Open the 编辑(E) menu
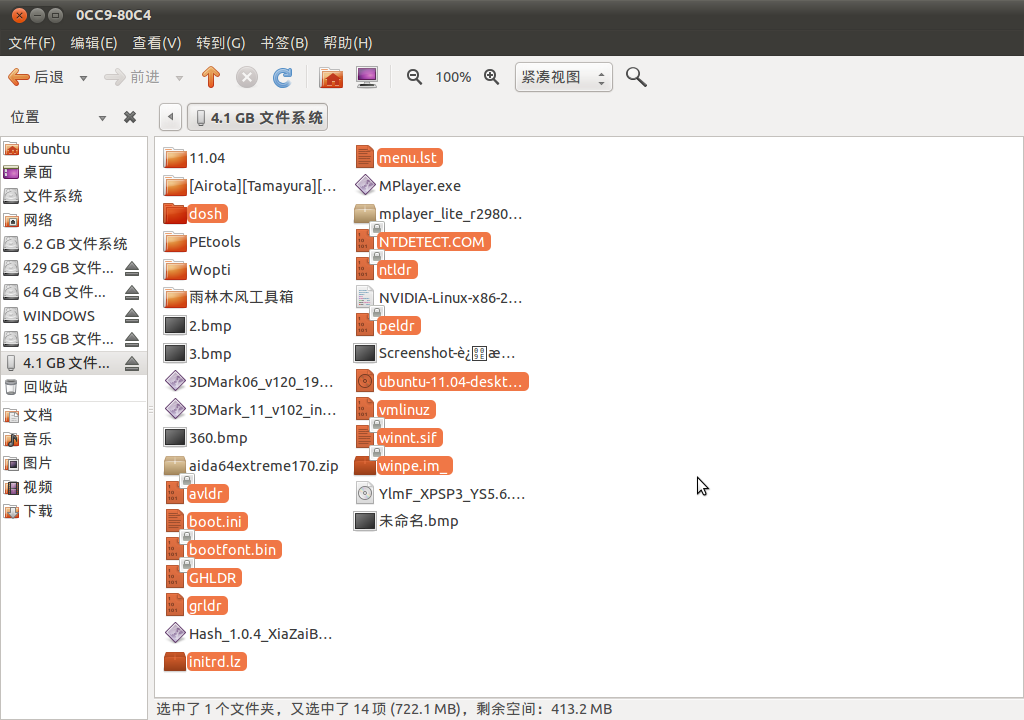 click(94, 43)
